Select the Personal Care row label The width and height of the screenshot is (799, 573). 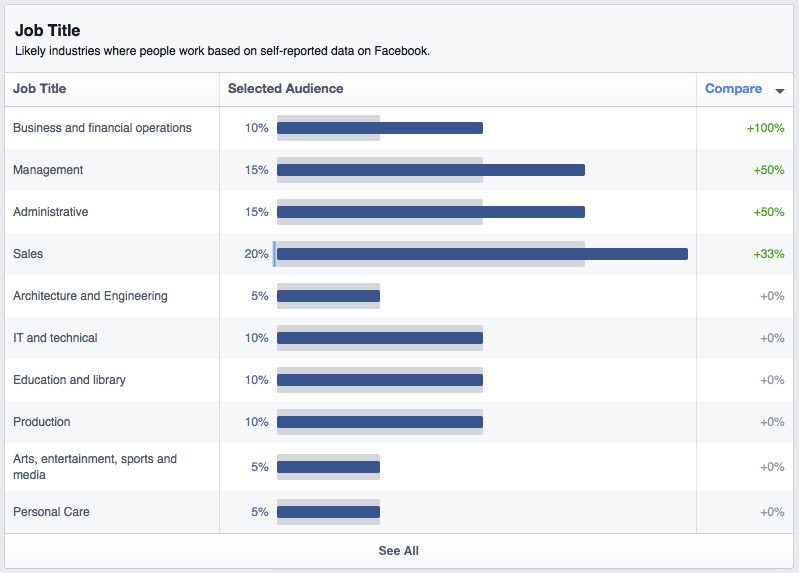(x=51, y=512)
